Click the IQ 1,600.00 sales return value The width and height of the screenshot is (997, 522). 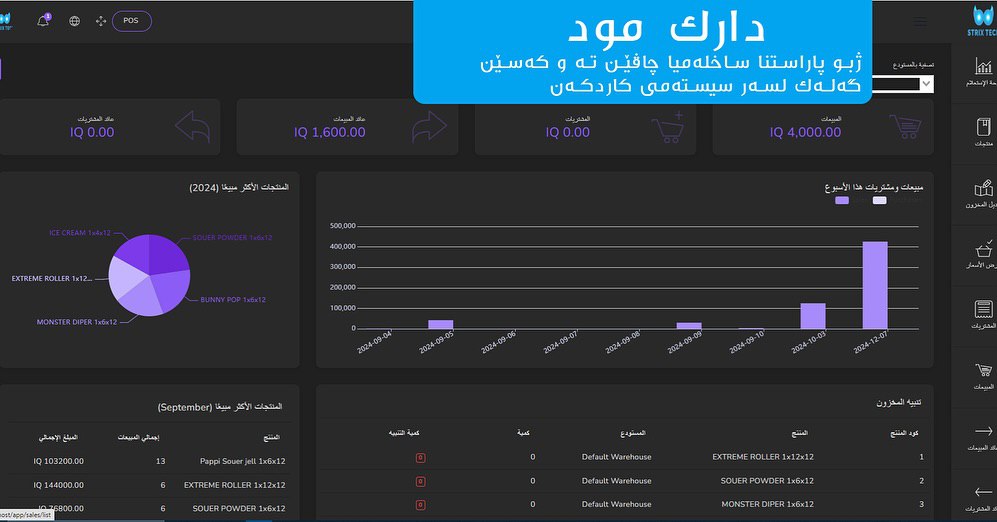point(329,132)
